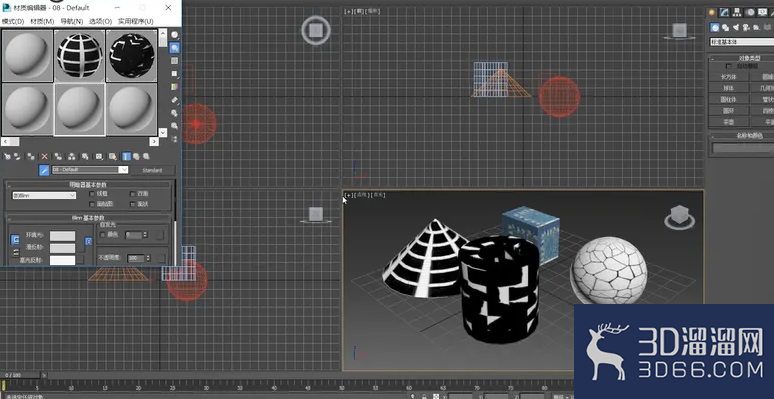Open the 标准基本体 primitives dropdown
774x399 pixels.
tap(742, 42)
